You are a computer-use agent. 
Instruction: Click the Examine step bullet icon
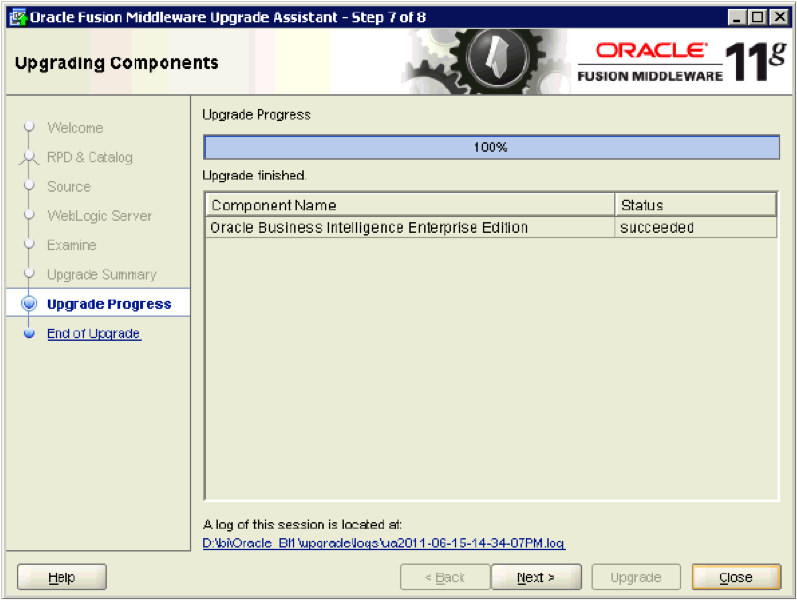29,244
